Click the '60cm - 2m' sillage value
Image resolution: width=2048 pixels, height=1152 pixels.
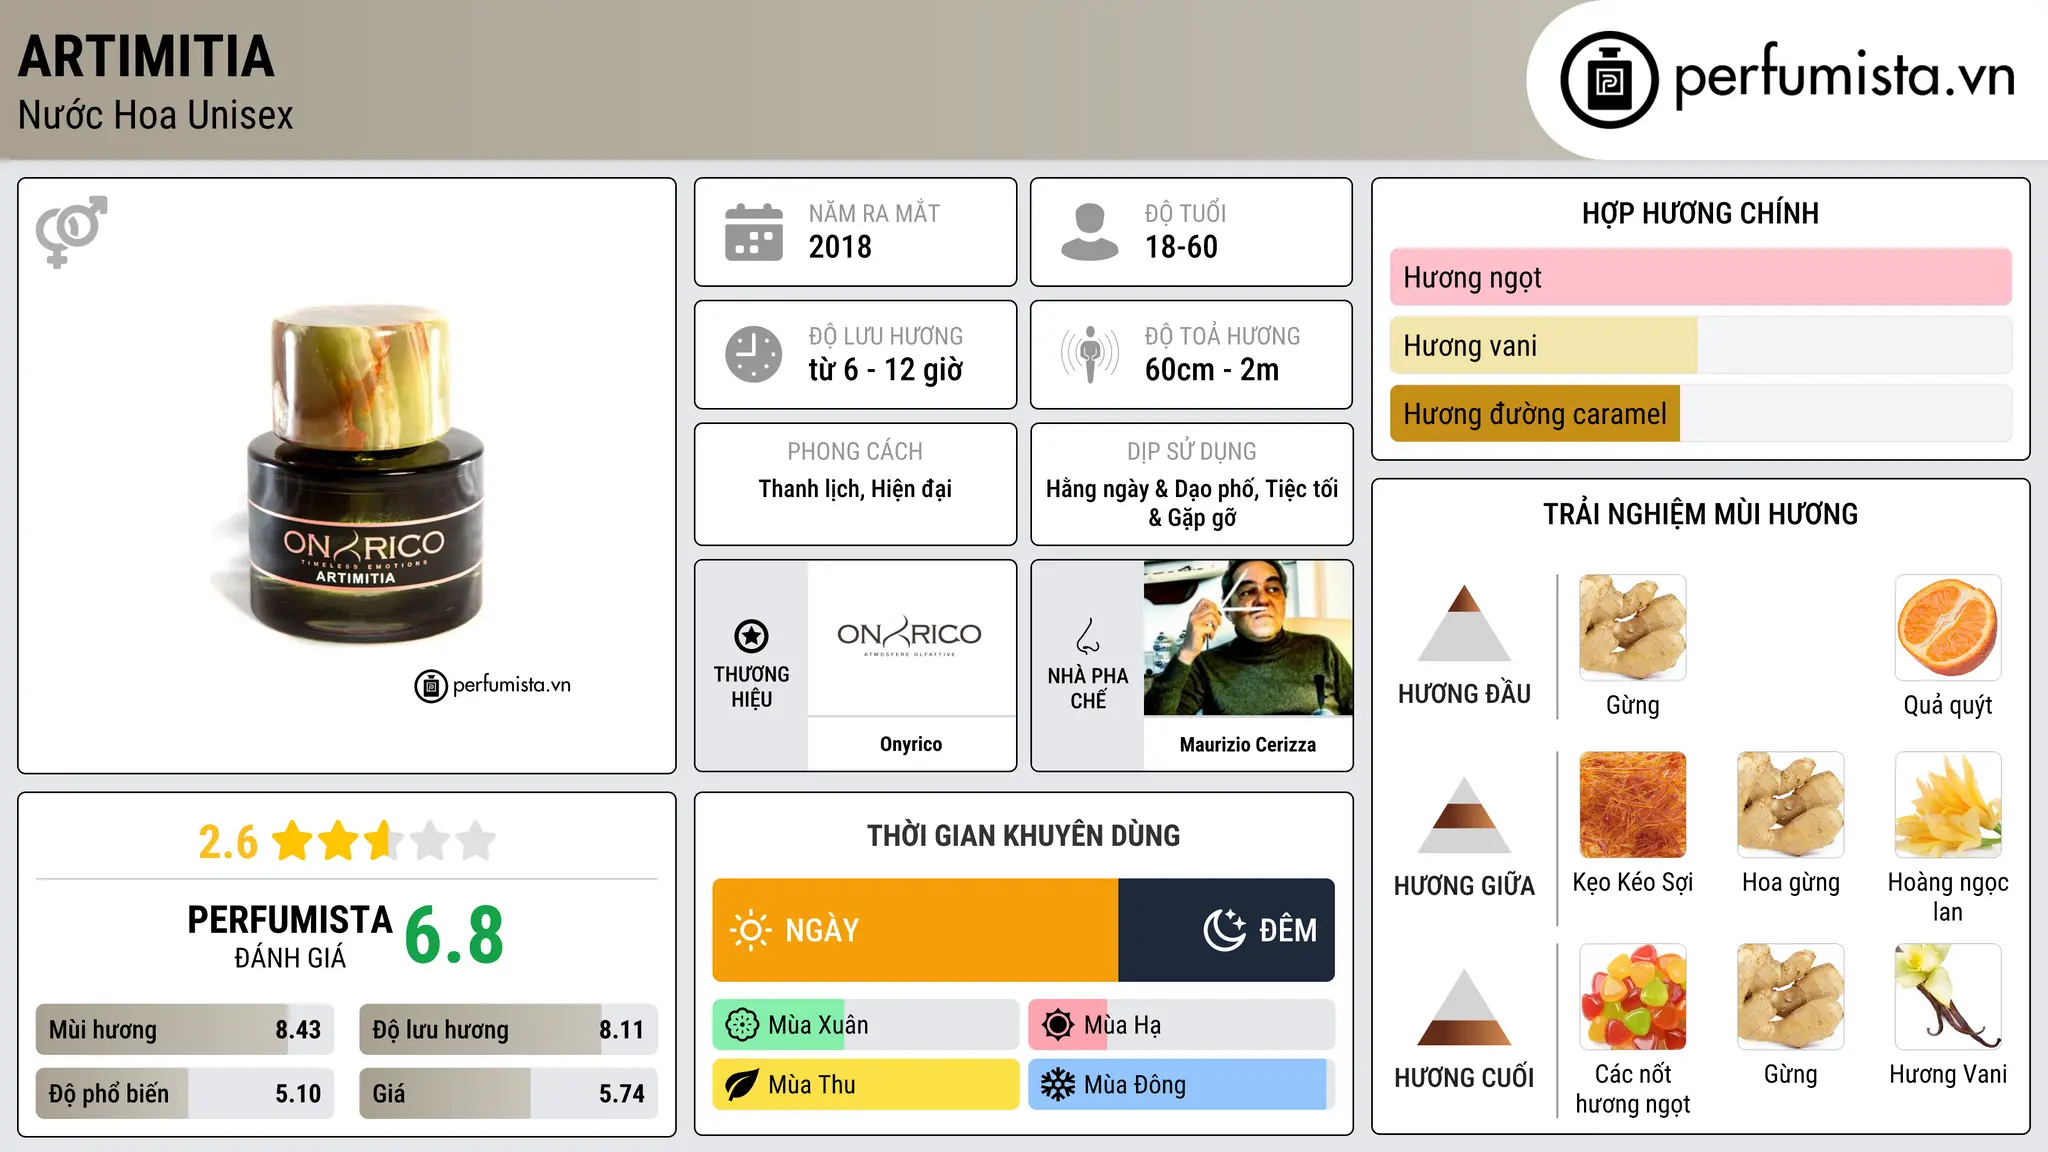coord(1212,370)
